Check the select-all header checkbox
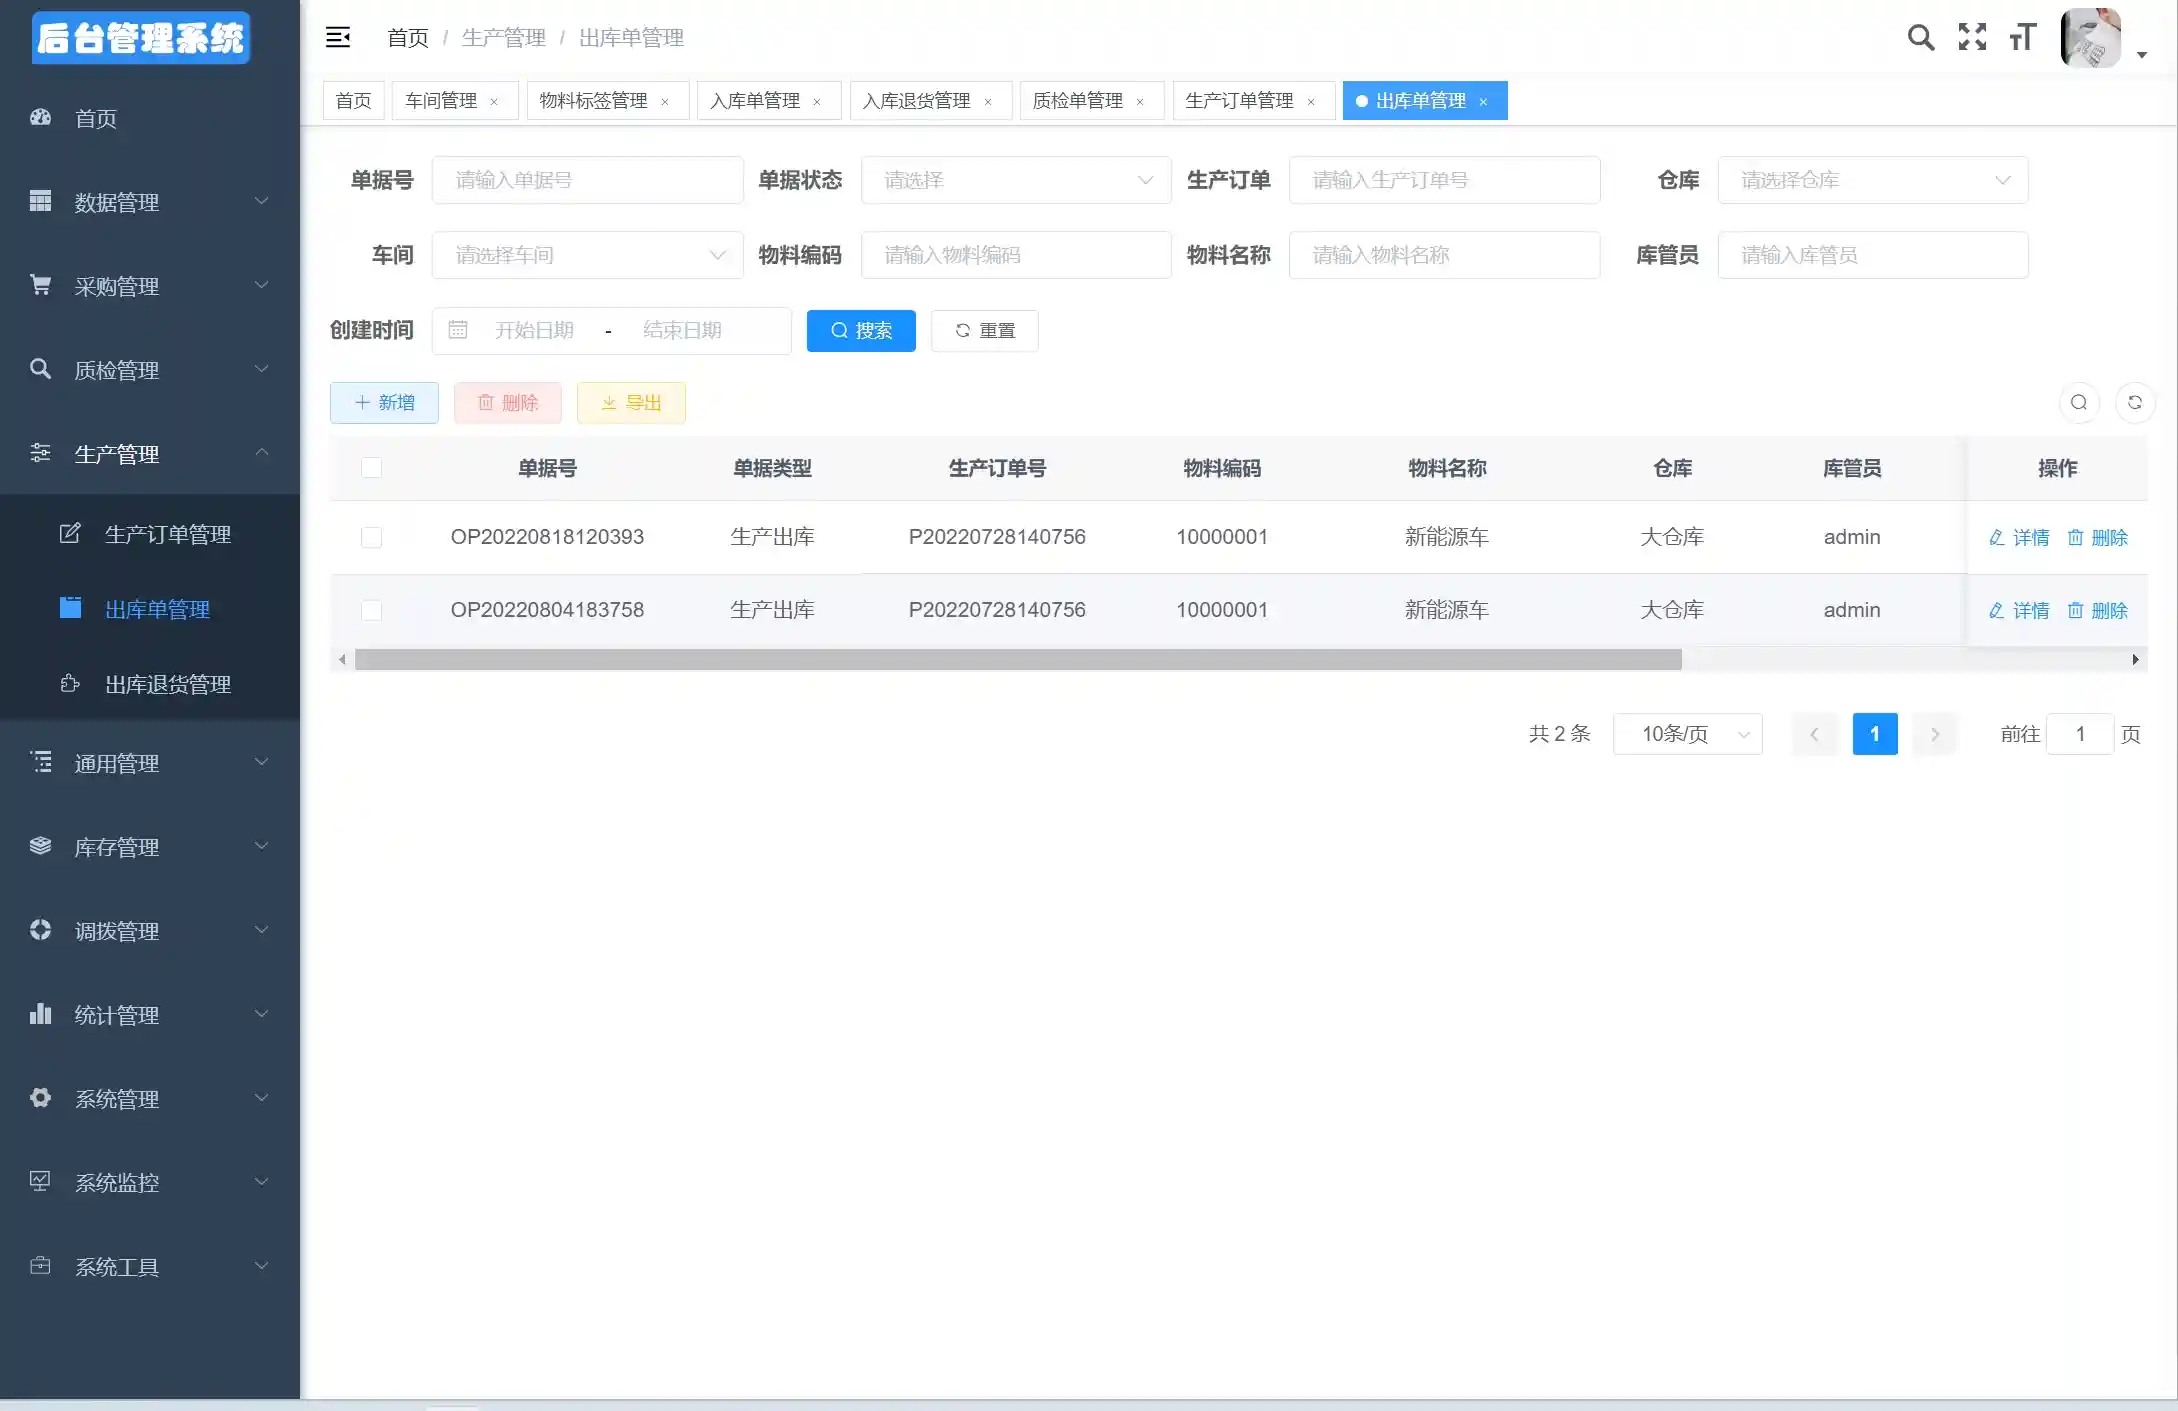Viewport: 2178px width, 1411px height. pos(371,468)
